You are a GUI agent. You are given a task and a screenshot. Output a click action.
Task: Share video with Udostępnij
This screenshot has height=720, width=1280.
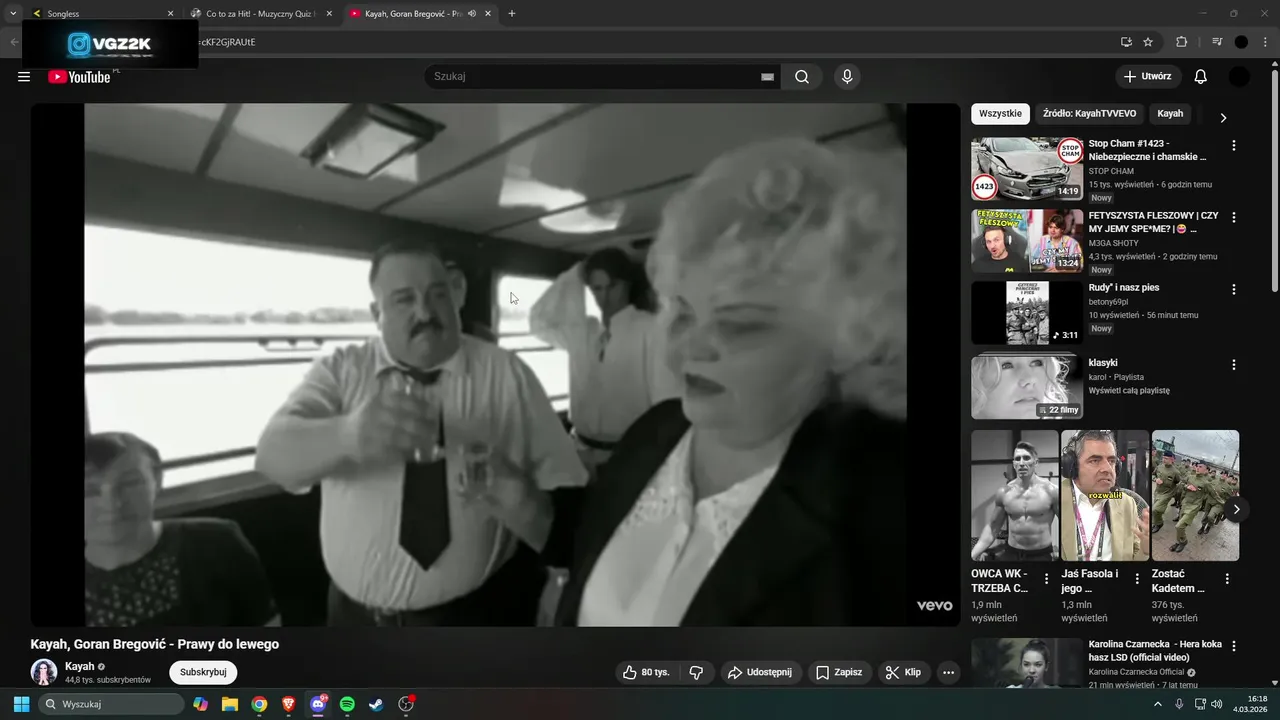(760, 673)
